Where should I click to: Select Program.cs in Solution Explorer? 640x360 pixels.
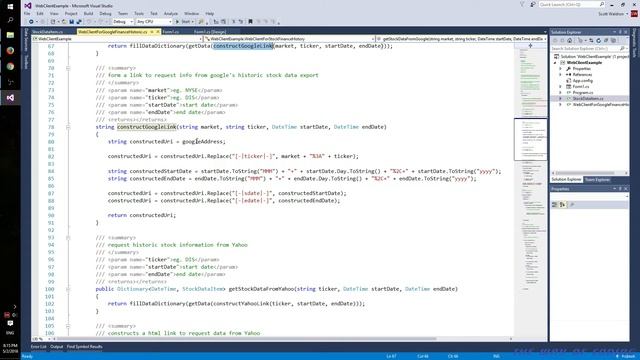(x=582, y=93)
